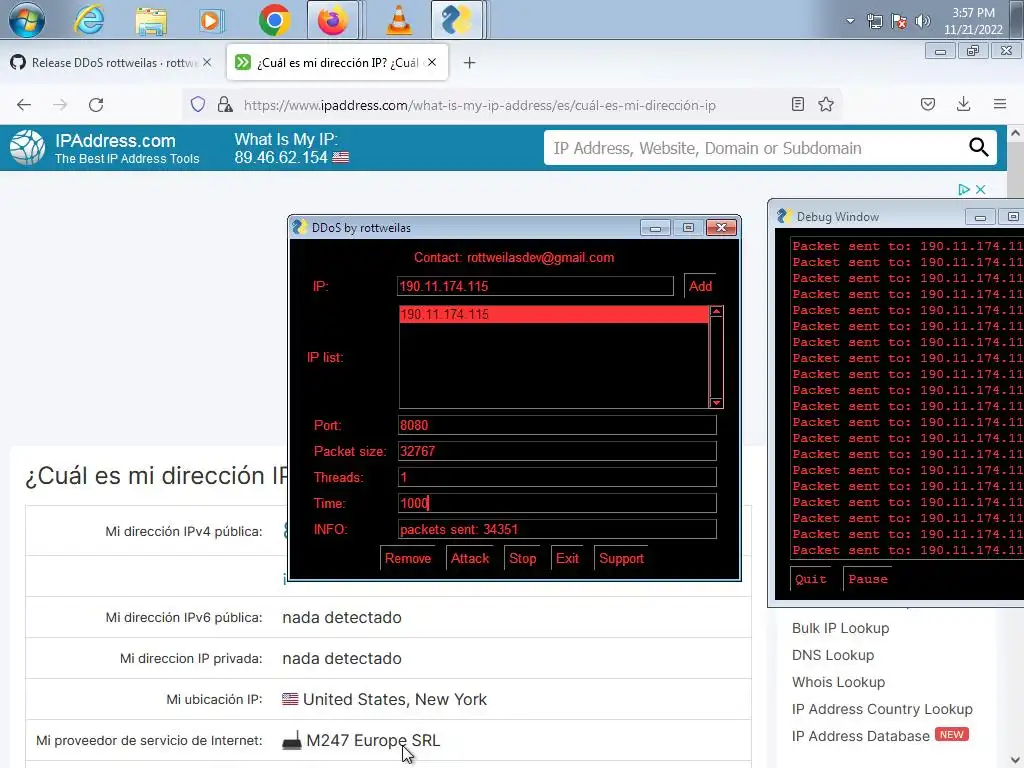Click the 89.46.62.154 IP text
This screenshot has width=1024, height=768.
[281, 157]
